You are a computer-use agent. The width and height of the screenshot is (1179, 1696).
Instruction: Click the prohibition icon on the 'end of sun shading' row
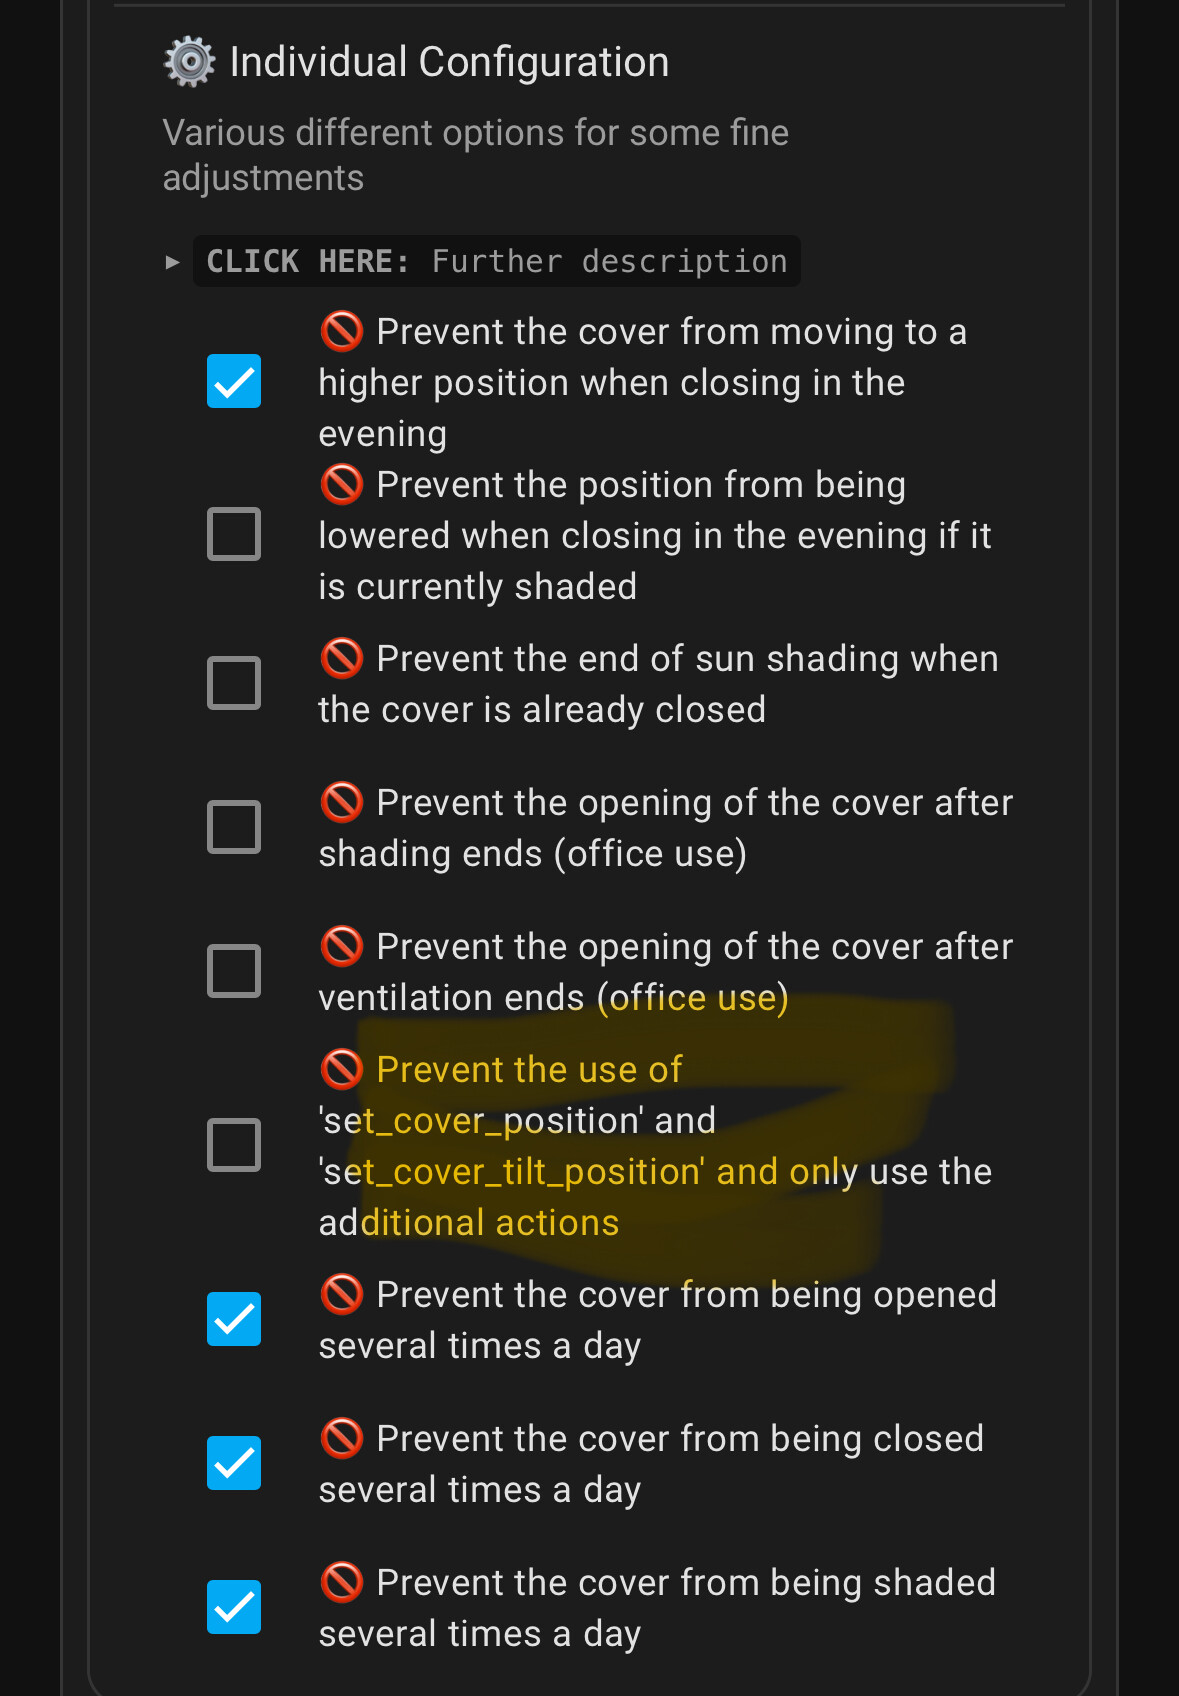(341, 657)
